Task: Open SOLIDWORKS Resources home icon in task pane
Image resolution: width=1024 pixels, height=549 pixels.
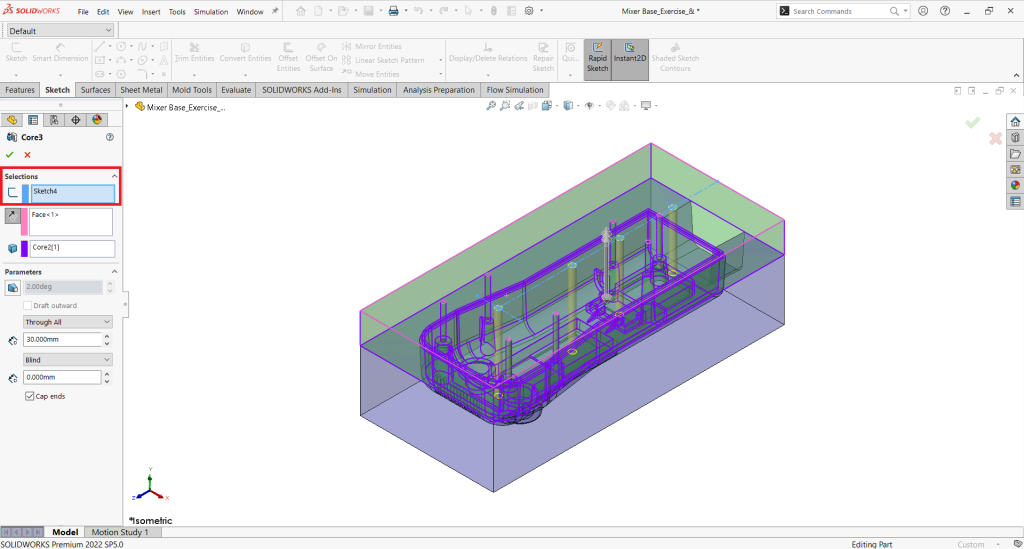Action: 1015,122
